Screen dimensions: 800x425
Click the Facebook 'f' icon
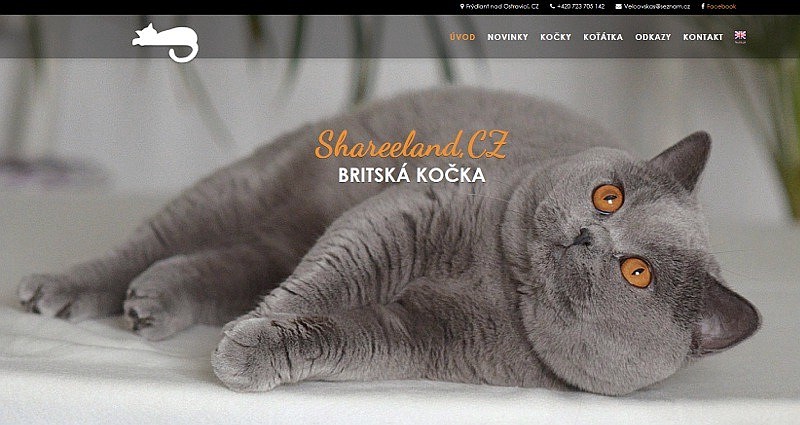click(x=703, y=7)
